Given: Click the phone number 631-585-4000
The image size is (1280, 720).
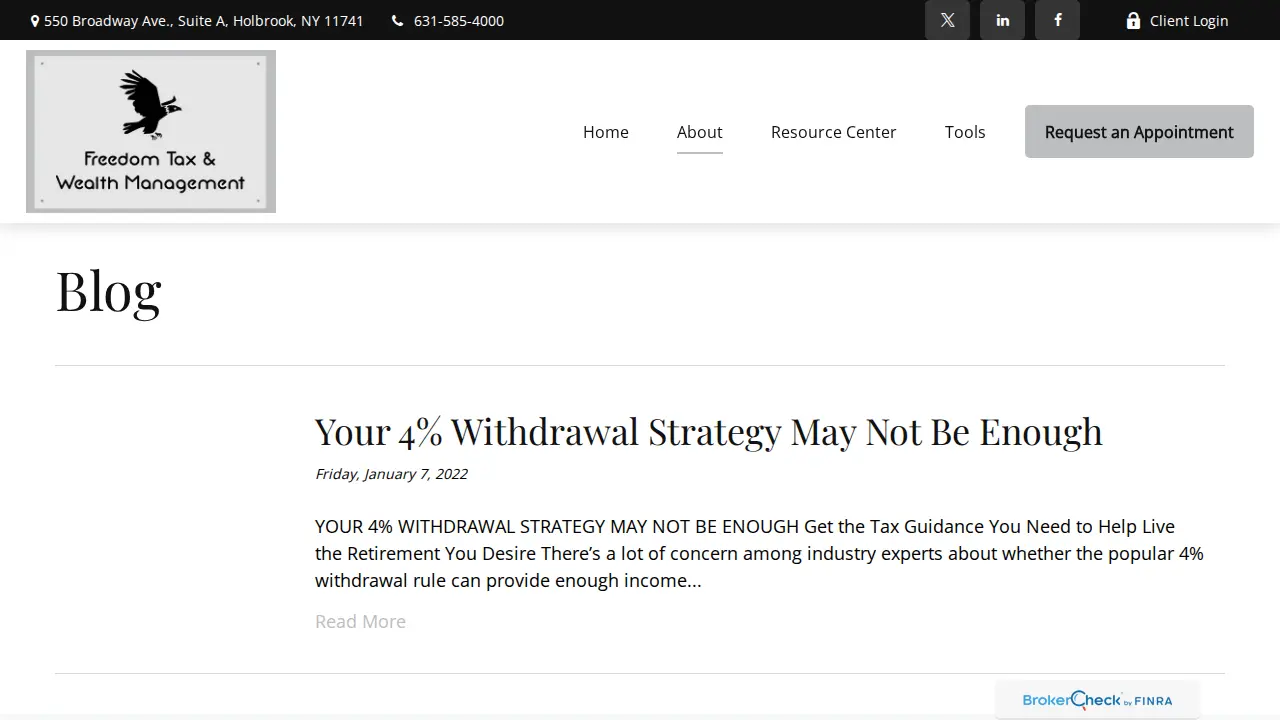Looking at the screenshot, I should click(x=459, y=21).
